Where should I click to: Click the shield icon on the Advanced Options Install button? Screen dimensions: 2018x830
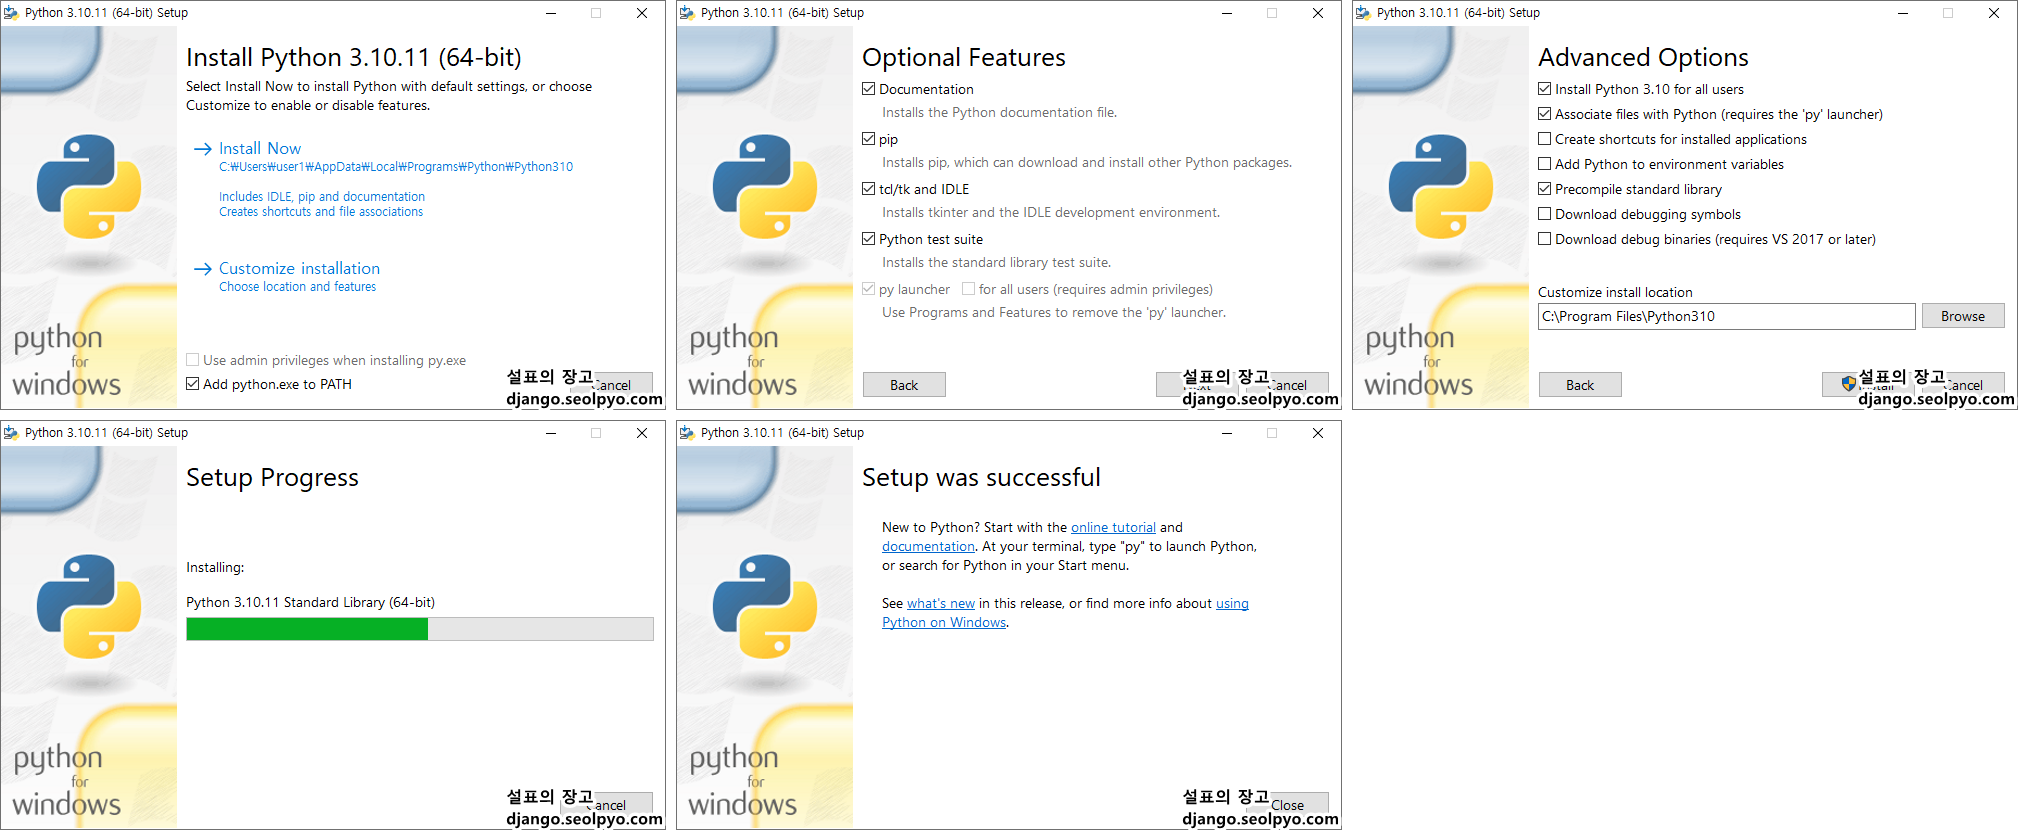coord(1848,384)
